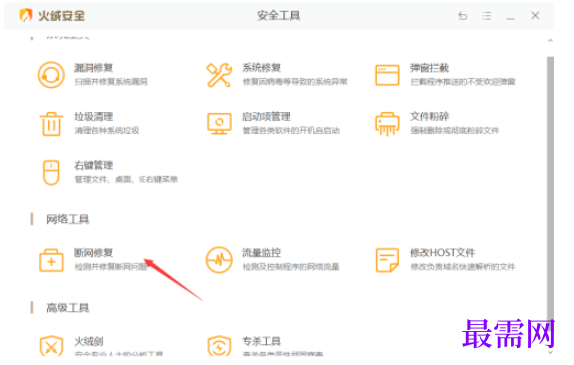Open the 火绒剑 shield icon
The width and height of the screenshot is (574, 365).
[51, 346]
